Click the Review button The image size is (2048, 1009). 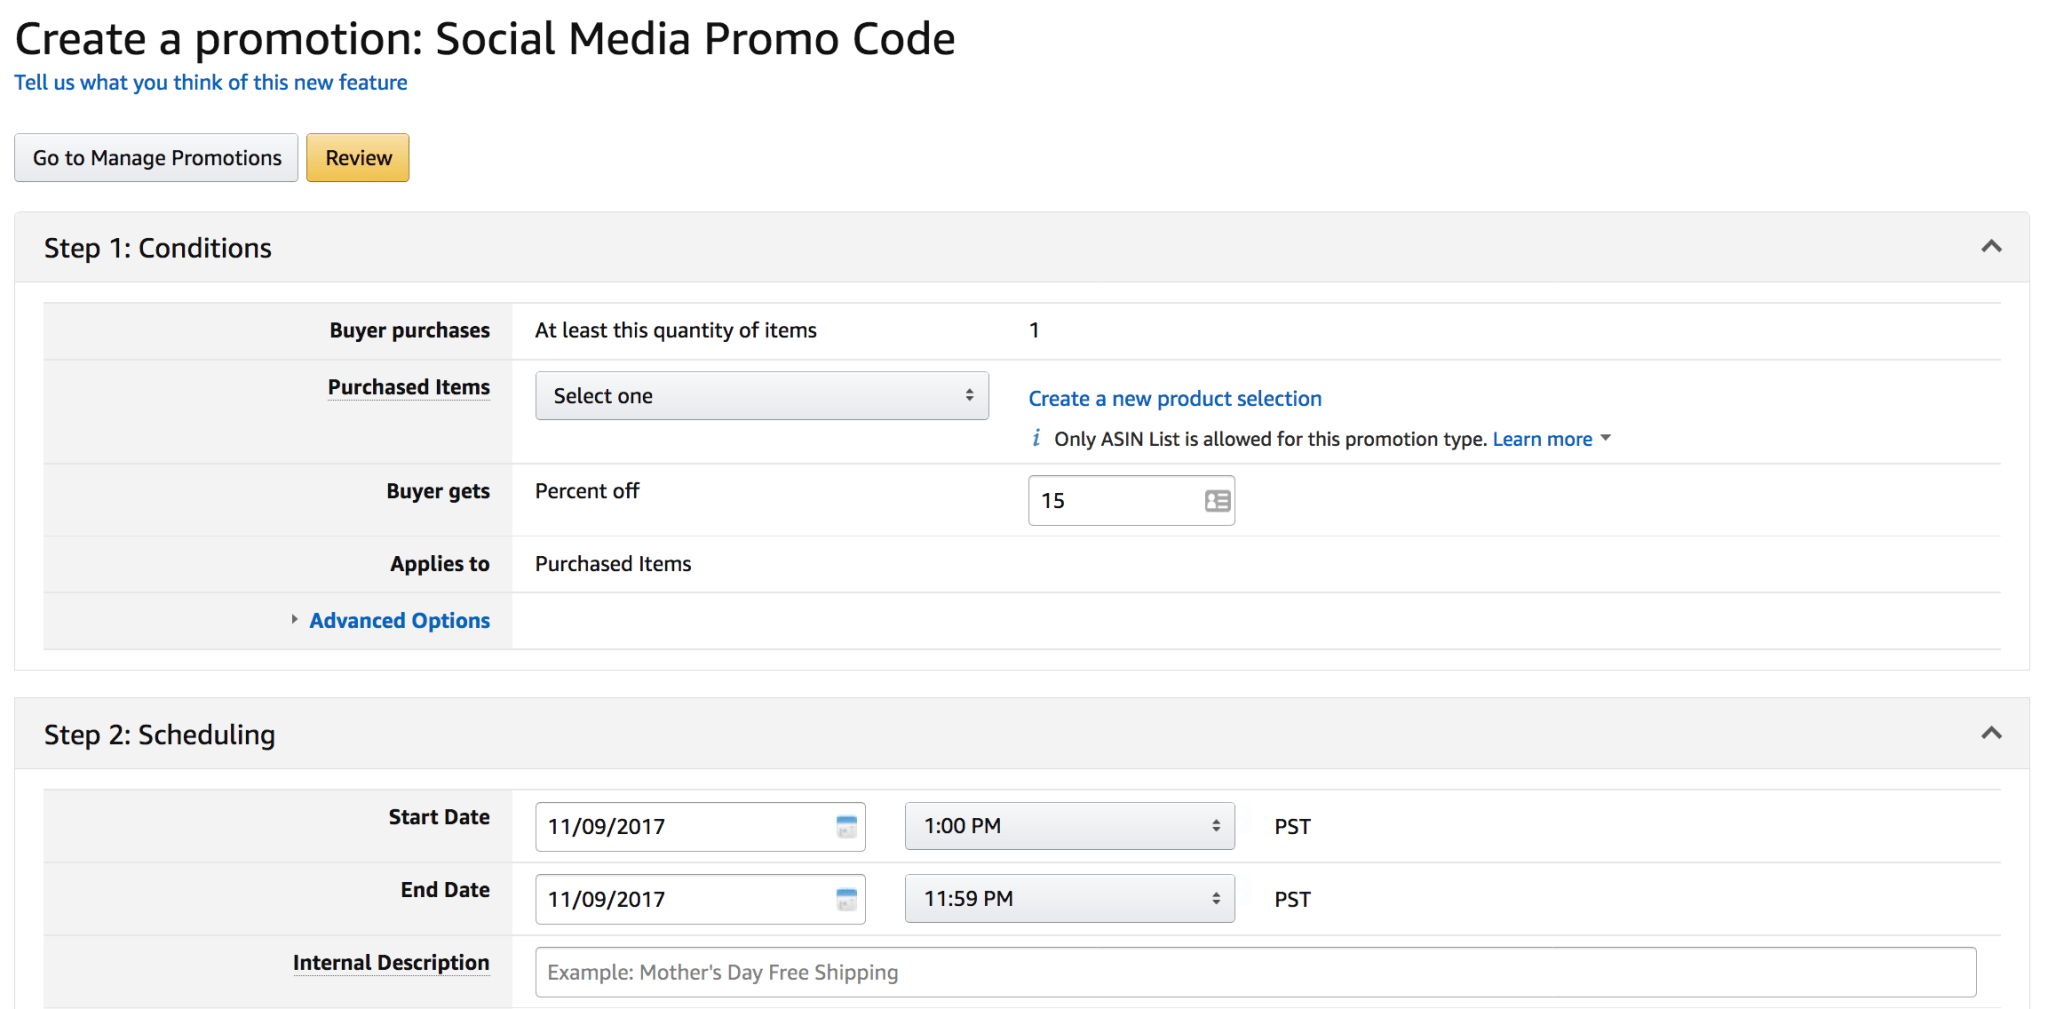pyautogui.click(x=357, y=157)
